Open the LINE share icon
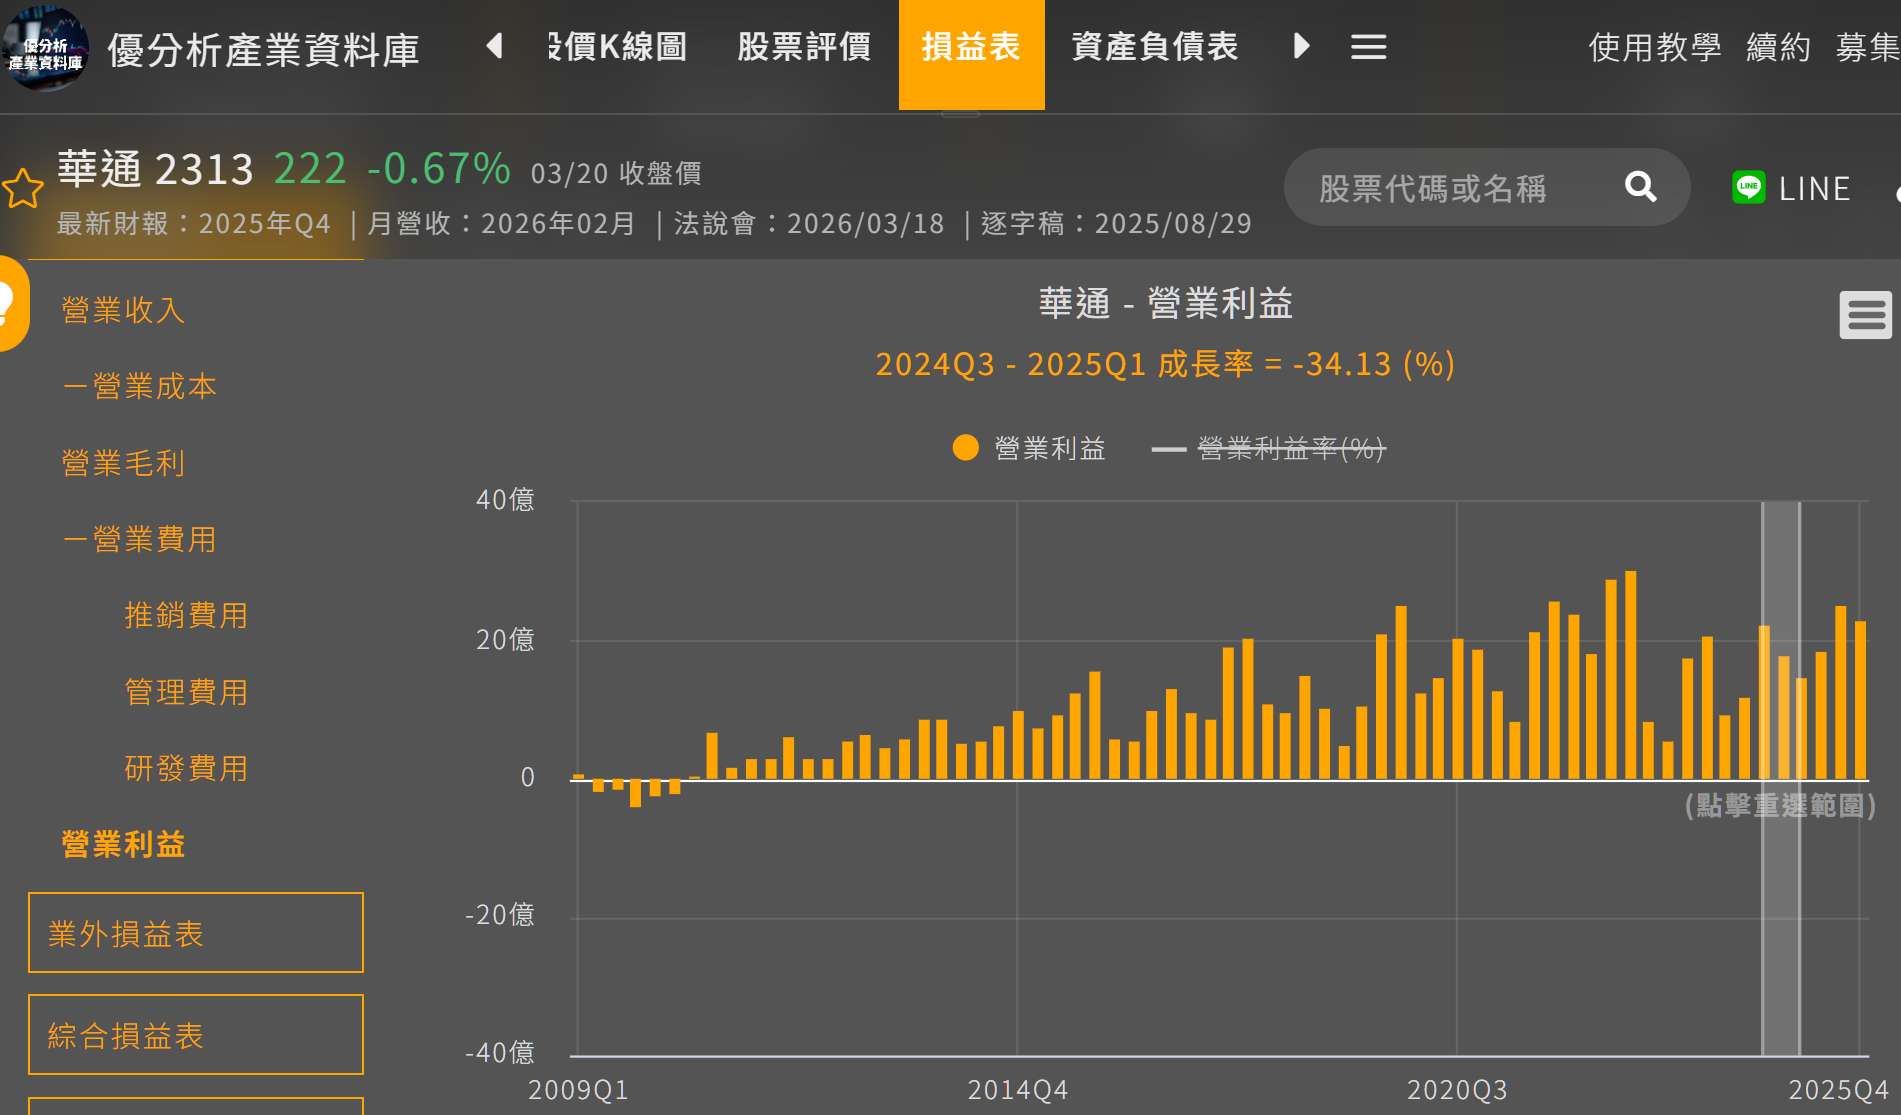Screen dimensions: 1901x1115 [1748, 187]
